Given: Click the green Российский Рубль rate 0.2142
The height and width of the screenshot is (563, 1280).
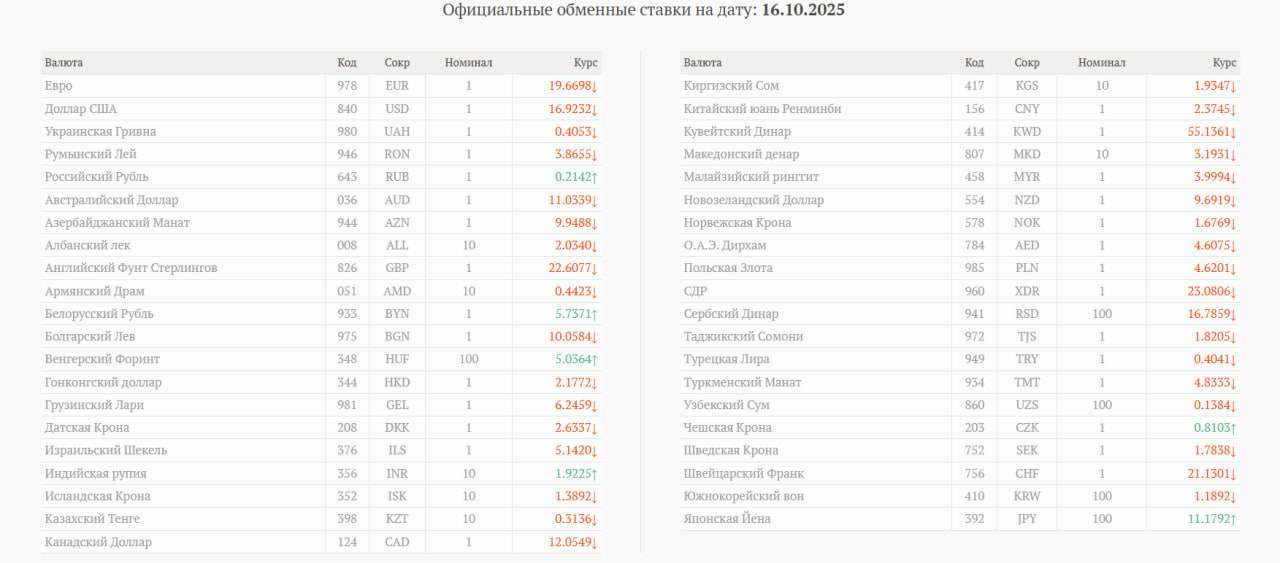Looking at the screenshot, I should [x=572, y=177].
